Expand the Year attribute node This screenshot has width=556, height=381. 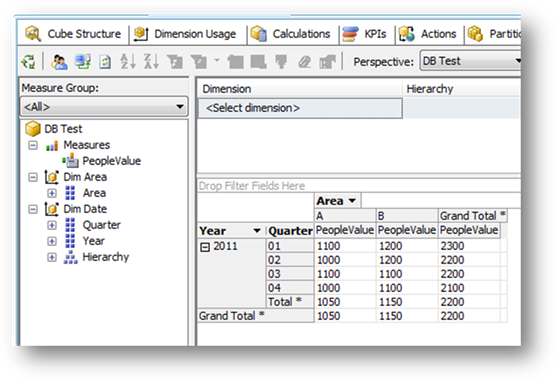tap(52, 241)
